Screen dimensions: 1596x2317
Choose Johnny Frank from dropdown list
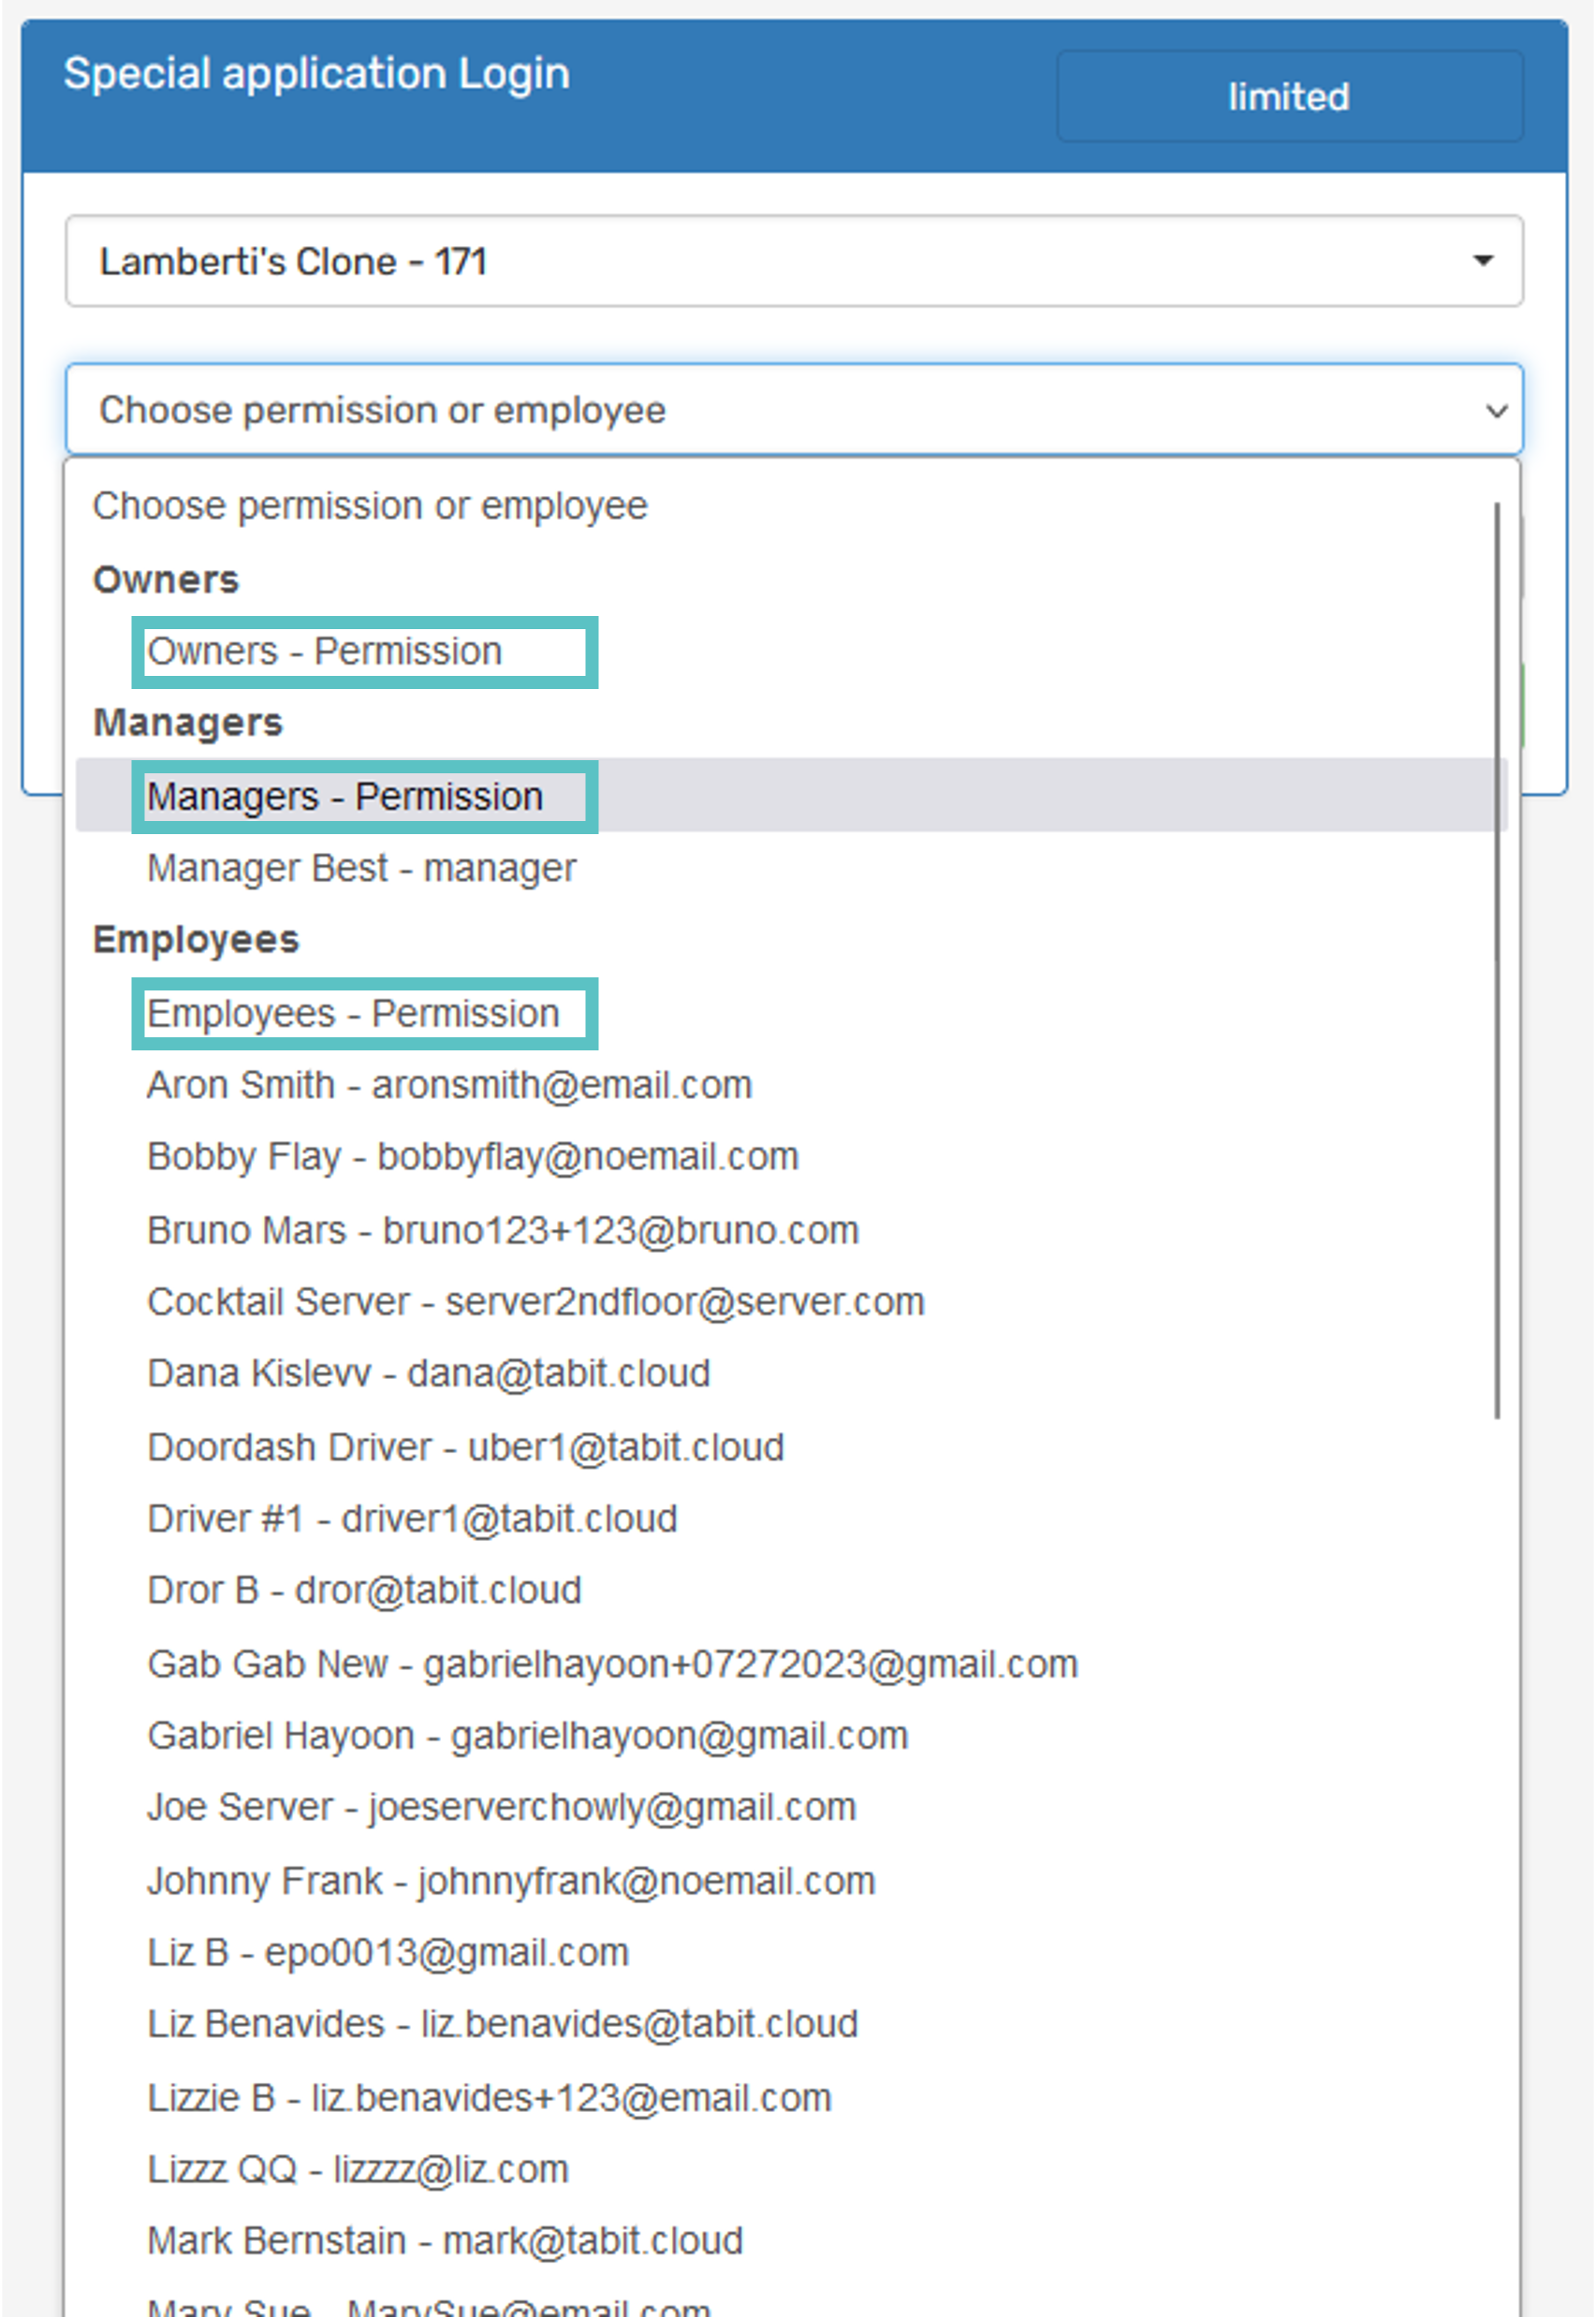510,1881
